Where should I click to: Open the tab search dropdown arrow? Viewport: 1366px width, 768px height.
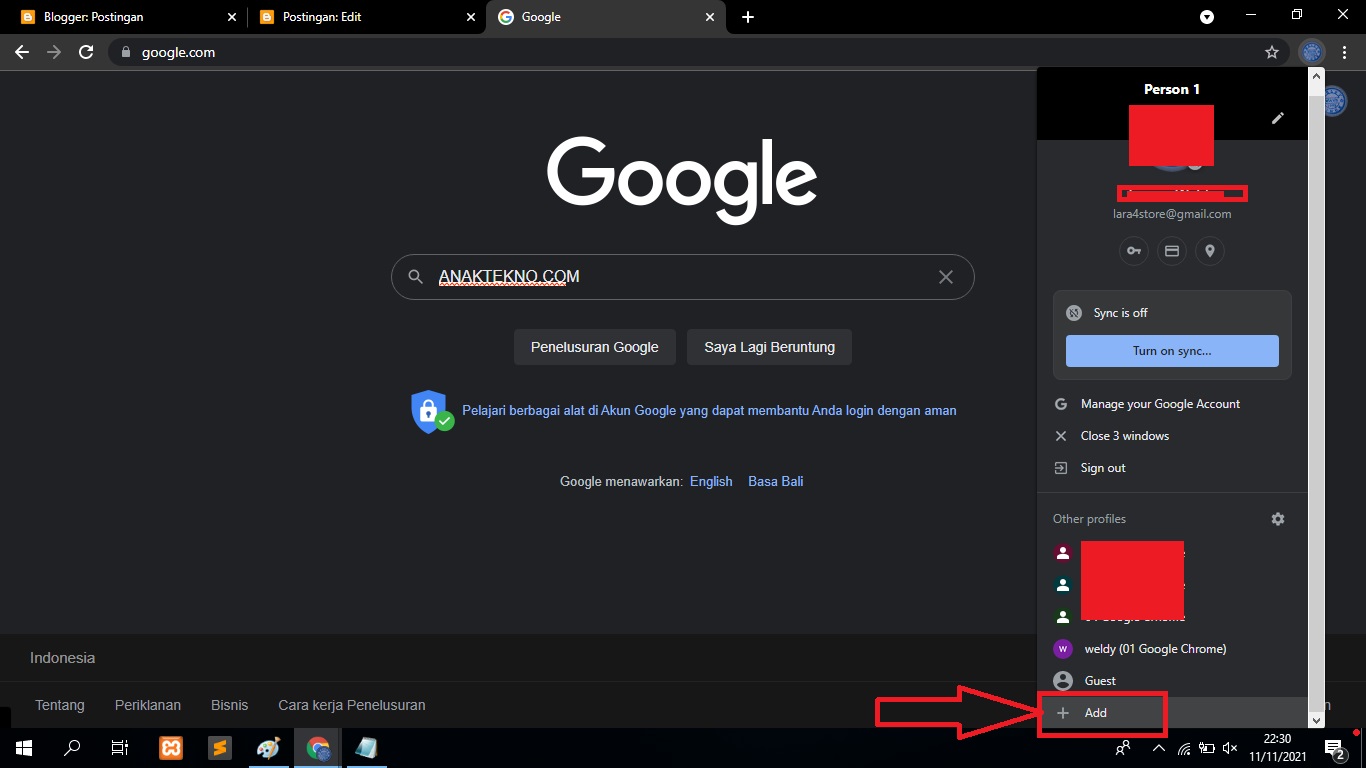[x=1207, y=17]
